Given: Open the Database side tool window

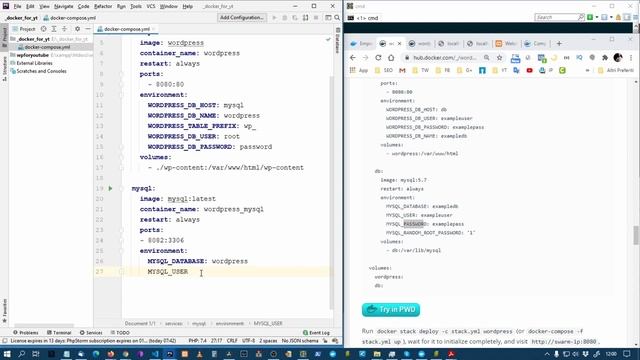Looking at the screenshot, I should click(338, 40).
